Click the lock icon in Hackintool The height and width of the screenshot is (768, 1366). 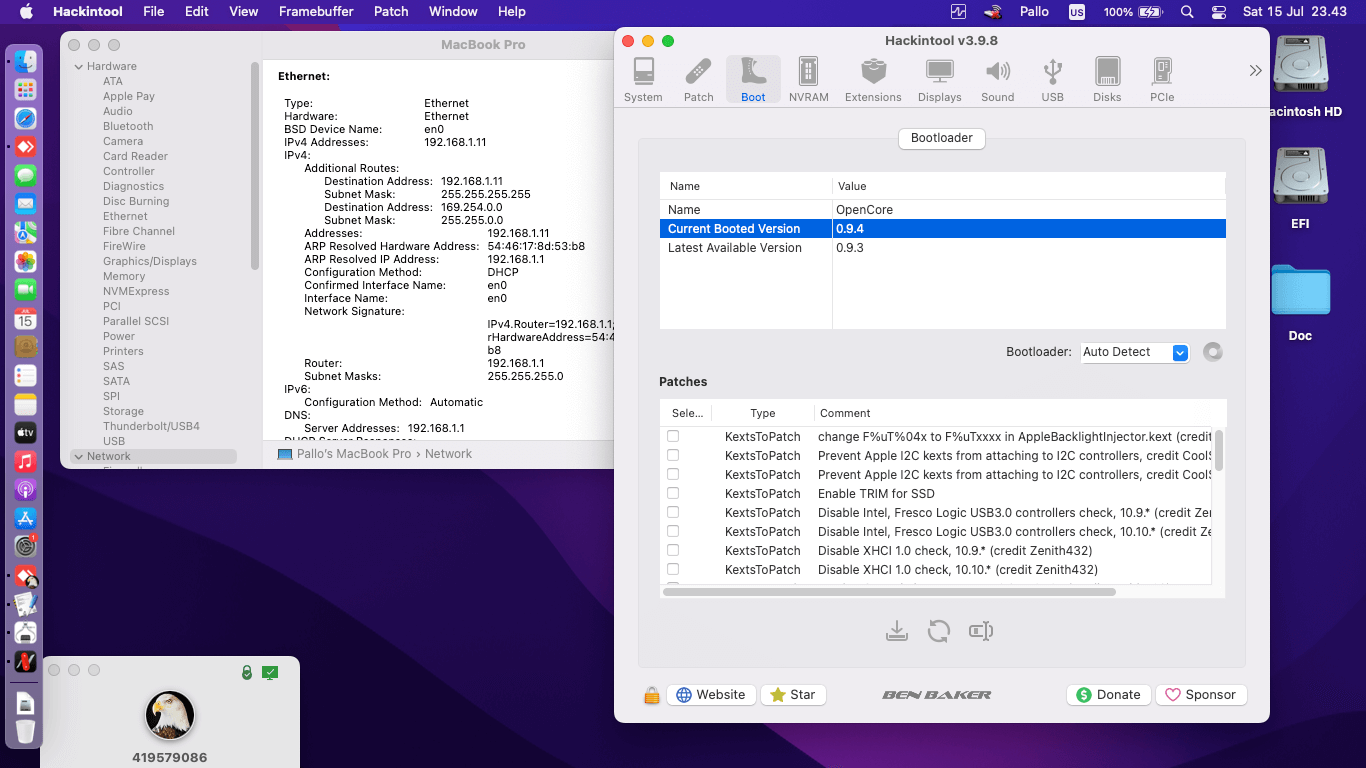pos(651,695)
